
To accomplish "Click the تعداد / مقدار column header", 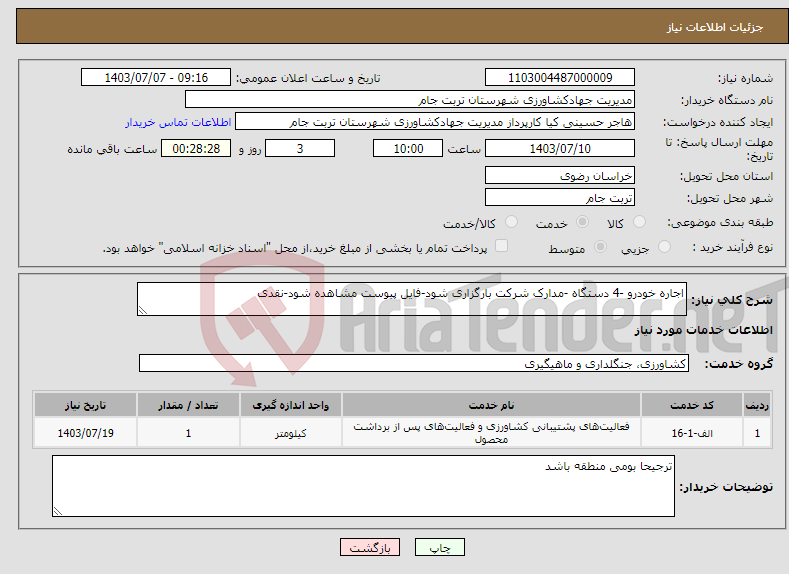I will tap(188, 405).
